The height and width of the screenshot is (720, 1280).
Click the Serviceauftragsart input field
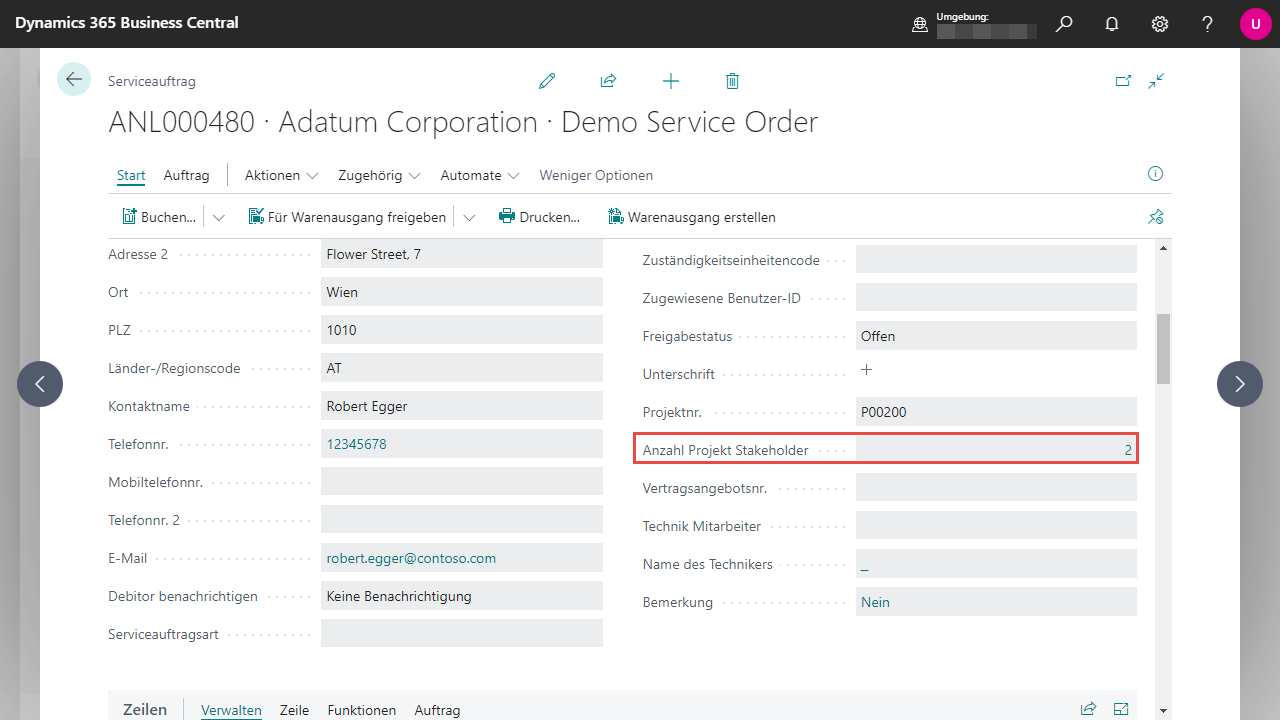tap(461, 634)
